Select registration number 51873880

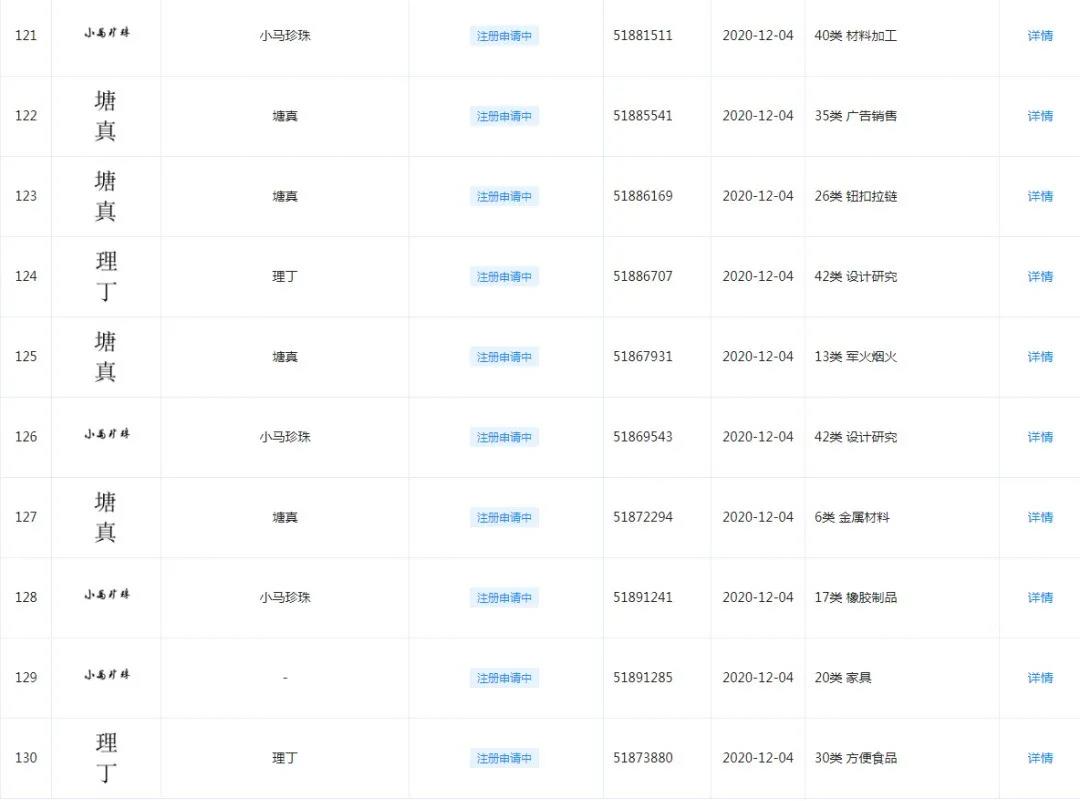pos(643,757)
